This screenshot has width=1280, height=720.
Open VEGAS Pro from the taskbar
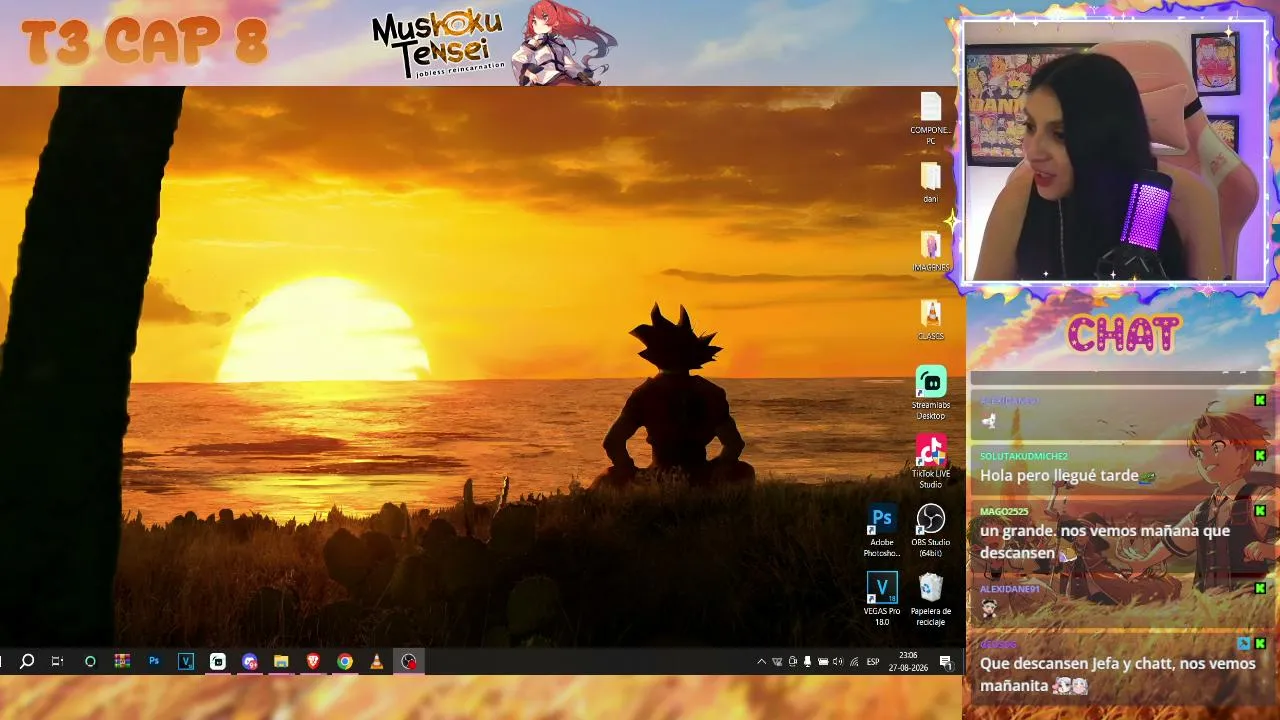coord(186,661)
